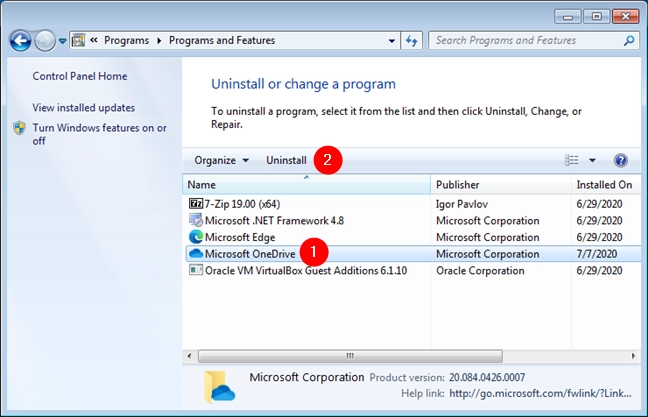This screenshot has height=417, width=648.
Task: Click the 7/7/2020 install date cell
Action: pos(597,254)
